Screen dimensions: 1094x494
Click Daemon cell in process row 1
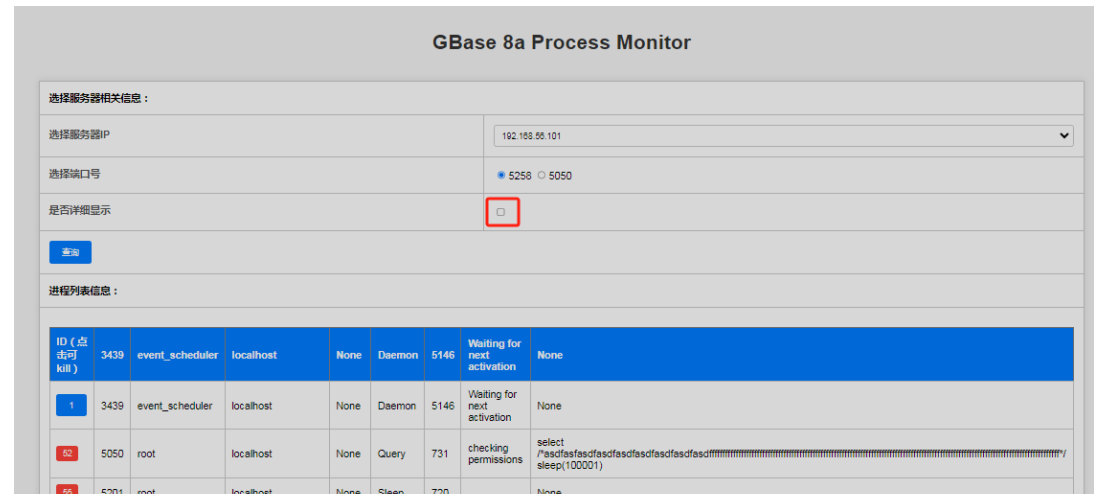pos(397,405)
